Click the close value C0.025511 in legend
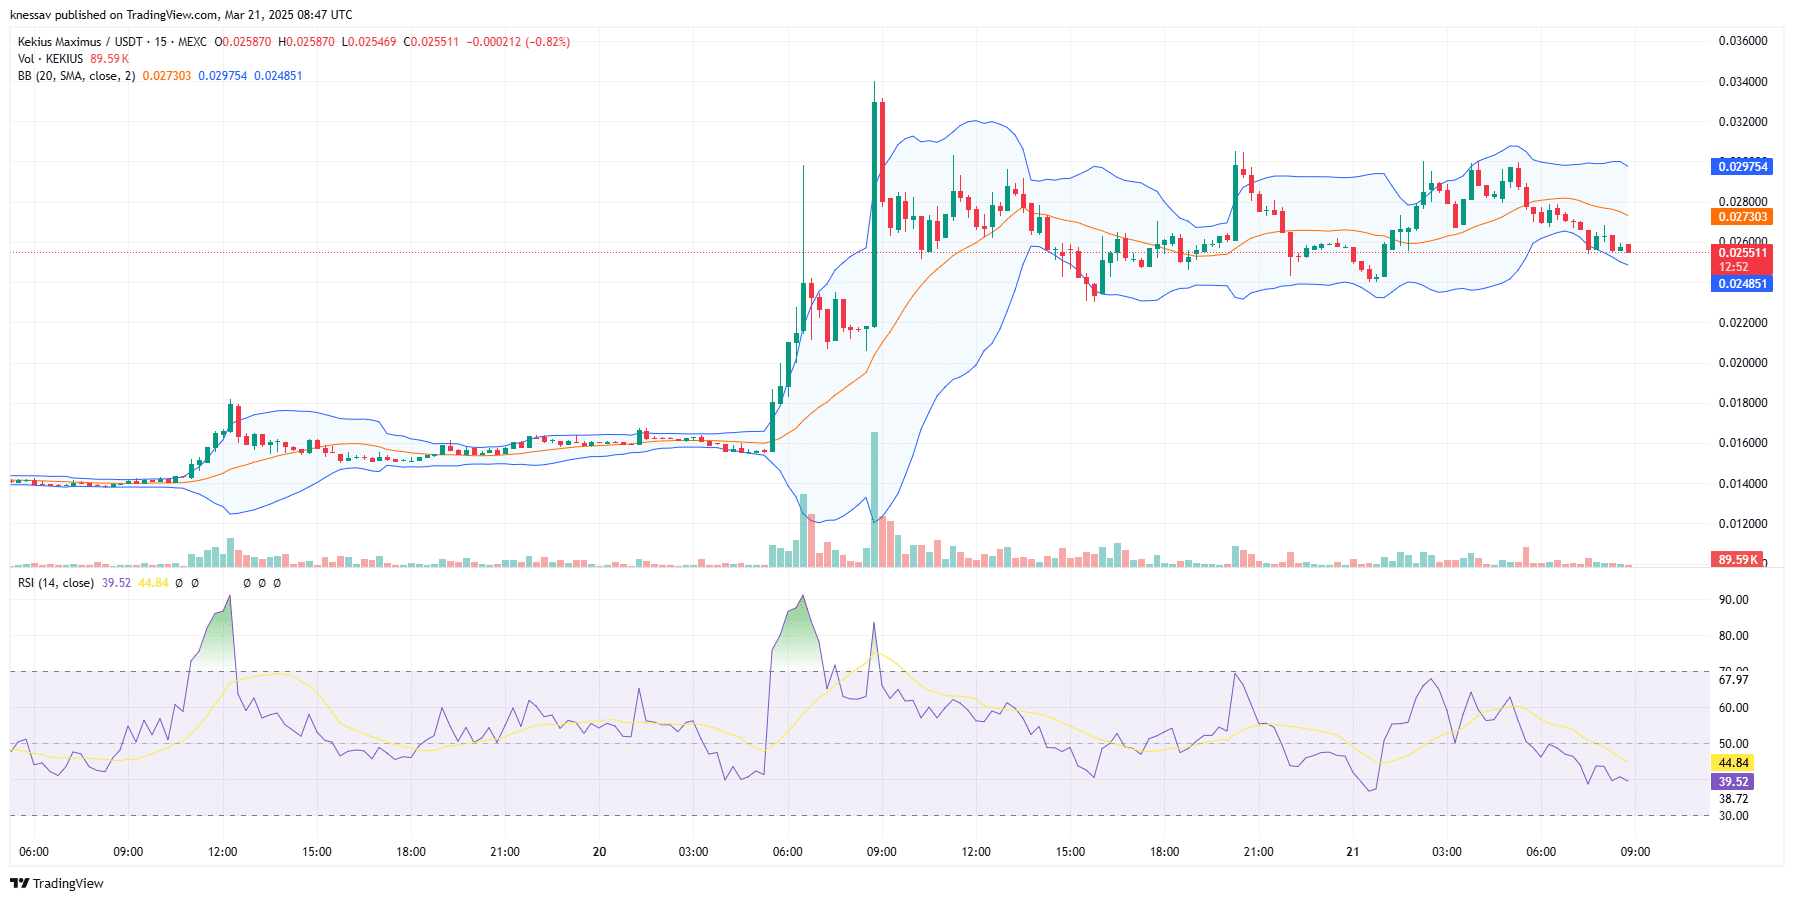 tap(431, 42)
